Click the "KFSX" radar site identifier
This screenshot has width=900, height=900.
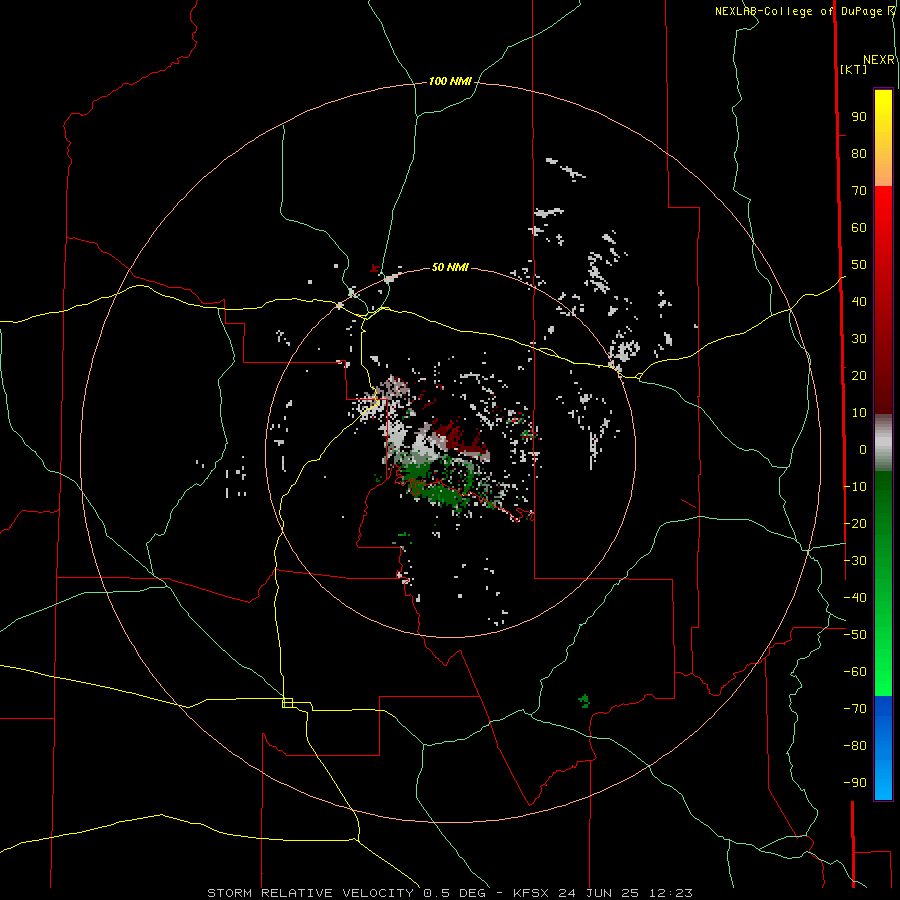click(531, 893)
